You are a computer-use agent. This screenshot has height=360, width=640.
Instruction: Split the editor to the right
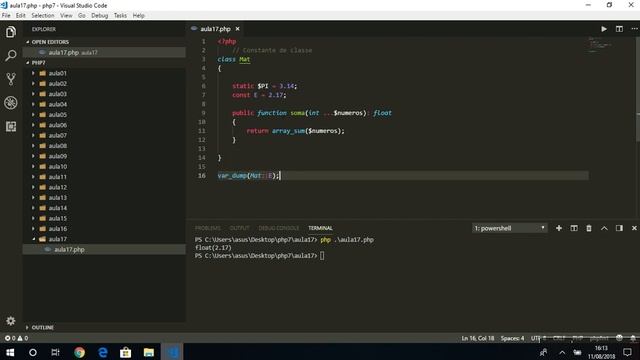[x=619, y=29]
